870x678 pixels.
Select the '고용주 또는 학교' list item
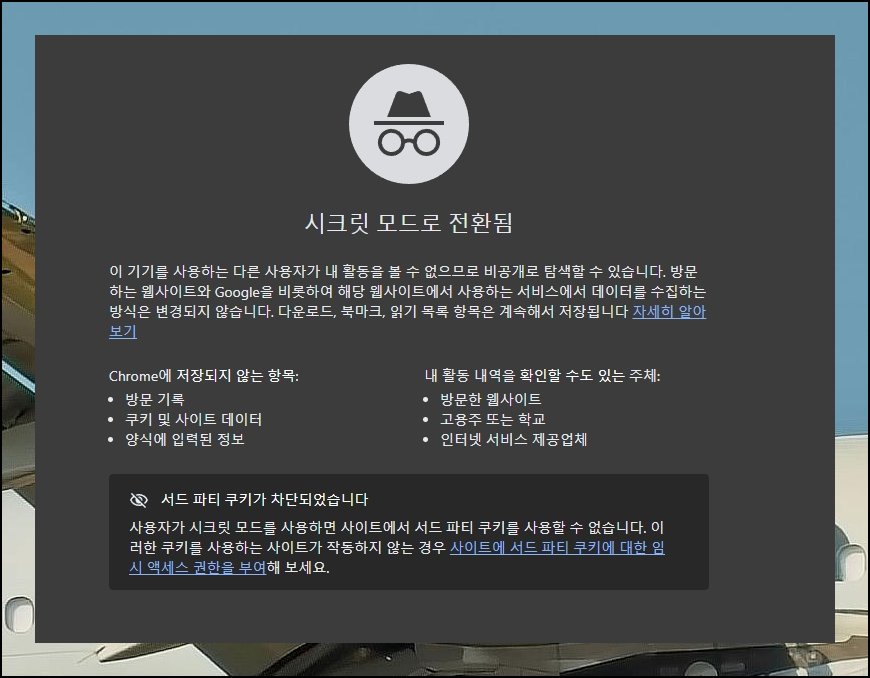[x=493, y=419]
